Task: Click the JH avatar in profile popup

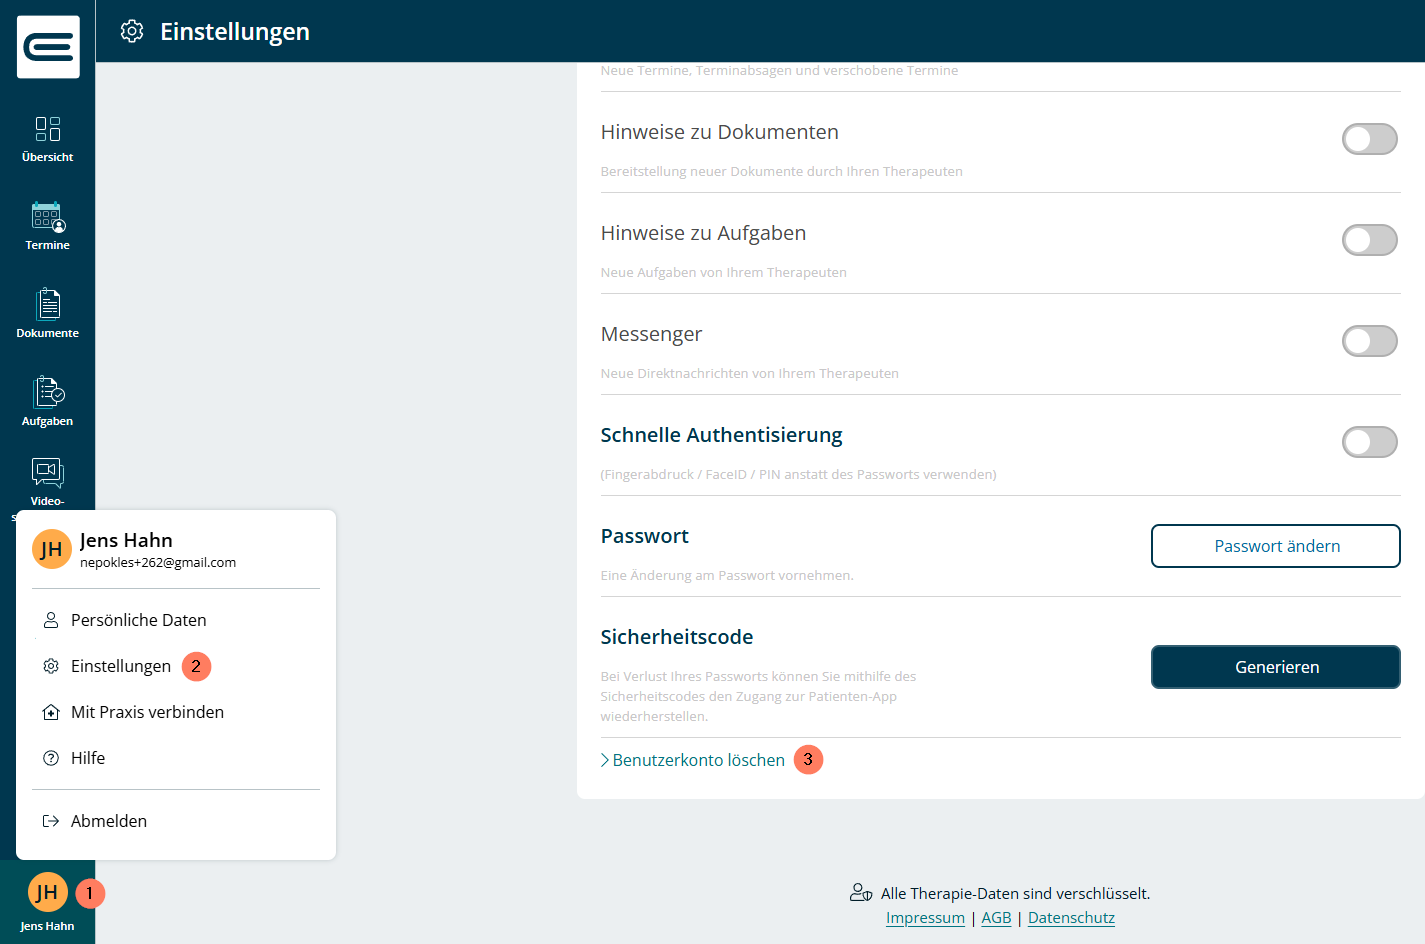Action: 52,549
